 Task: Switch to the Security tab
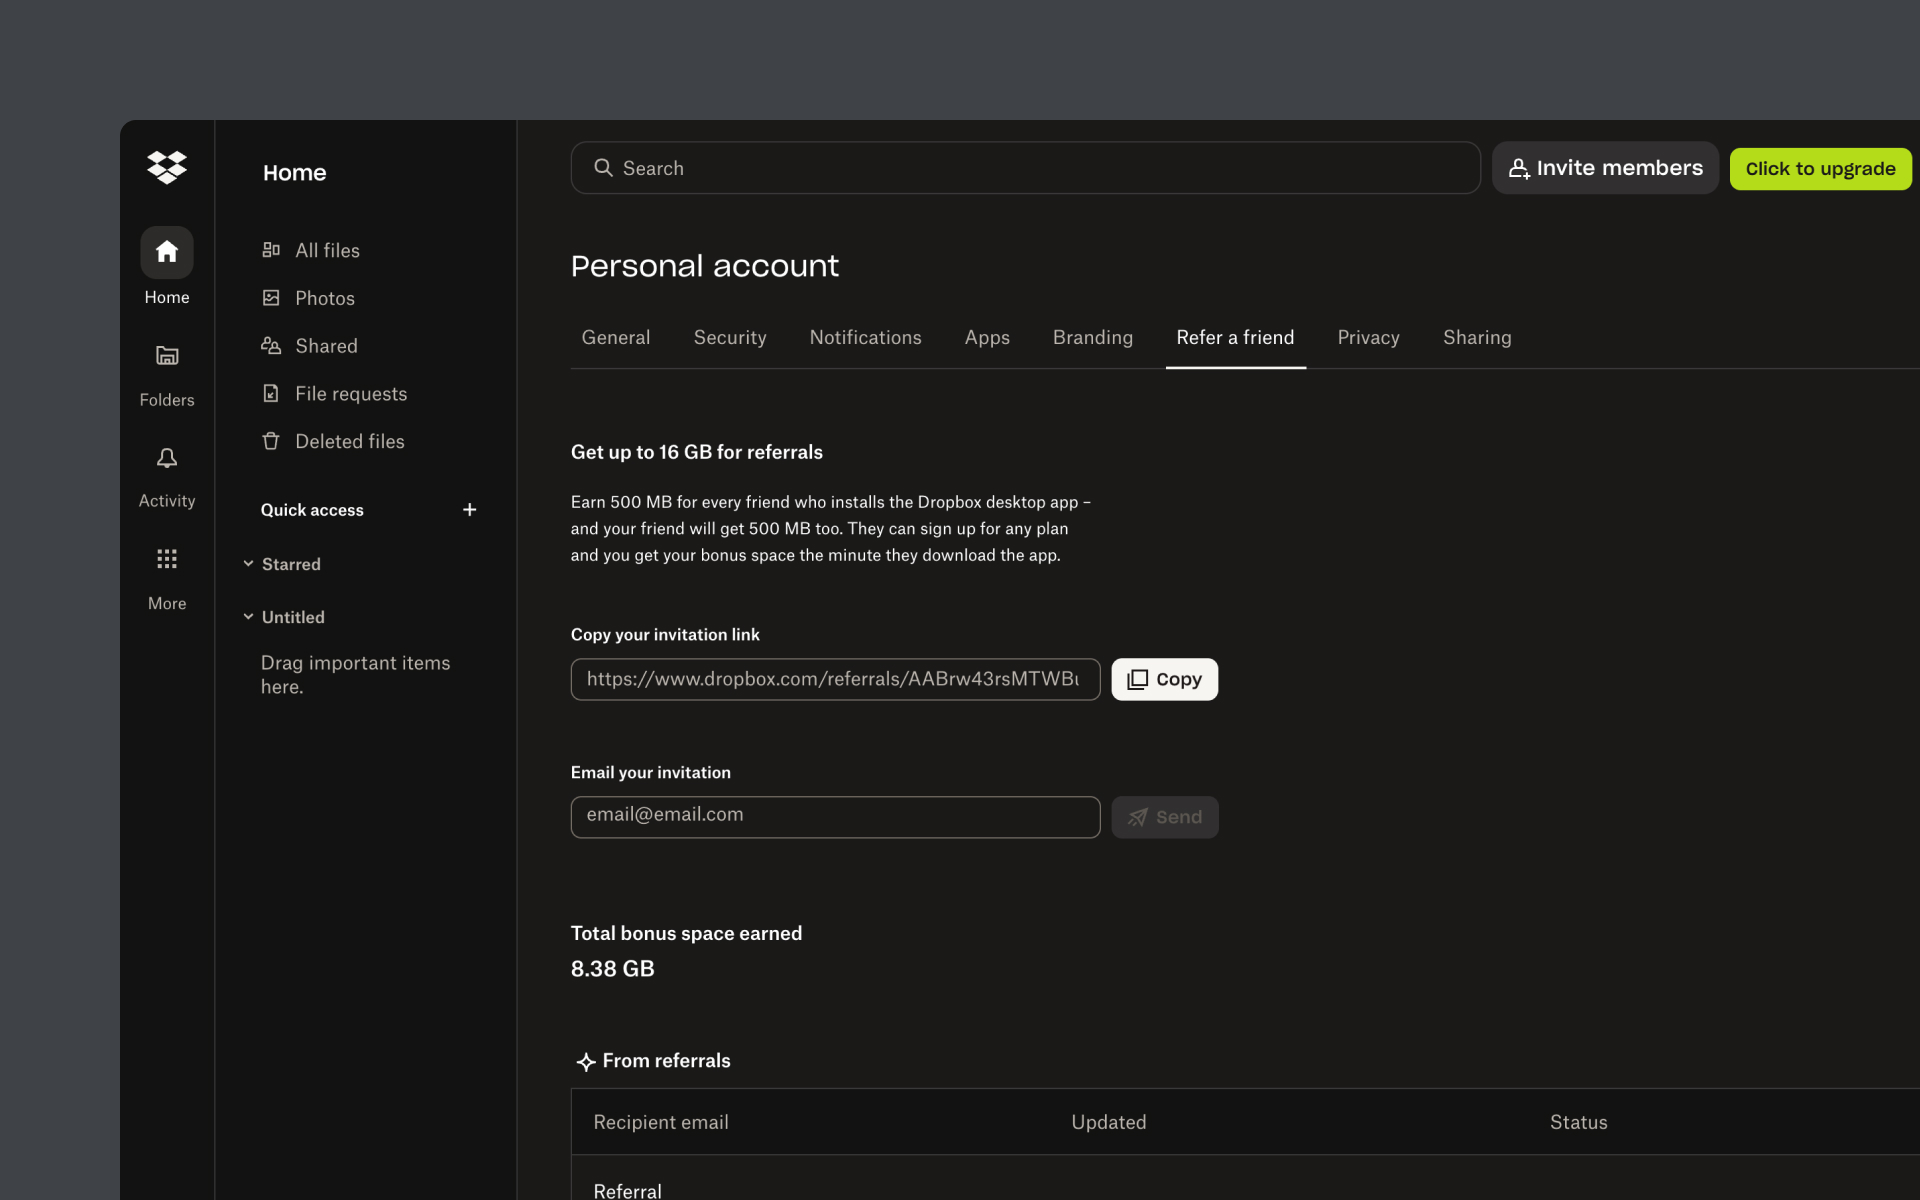(x=730, y=337)
